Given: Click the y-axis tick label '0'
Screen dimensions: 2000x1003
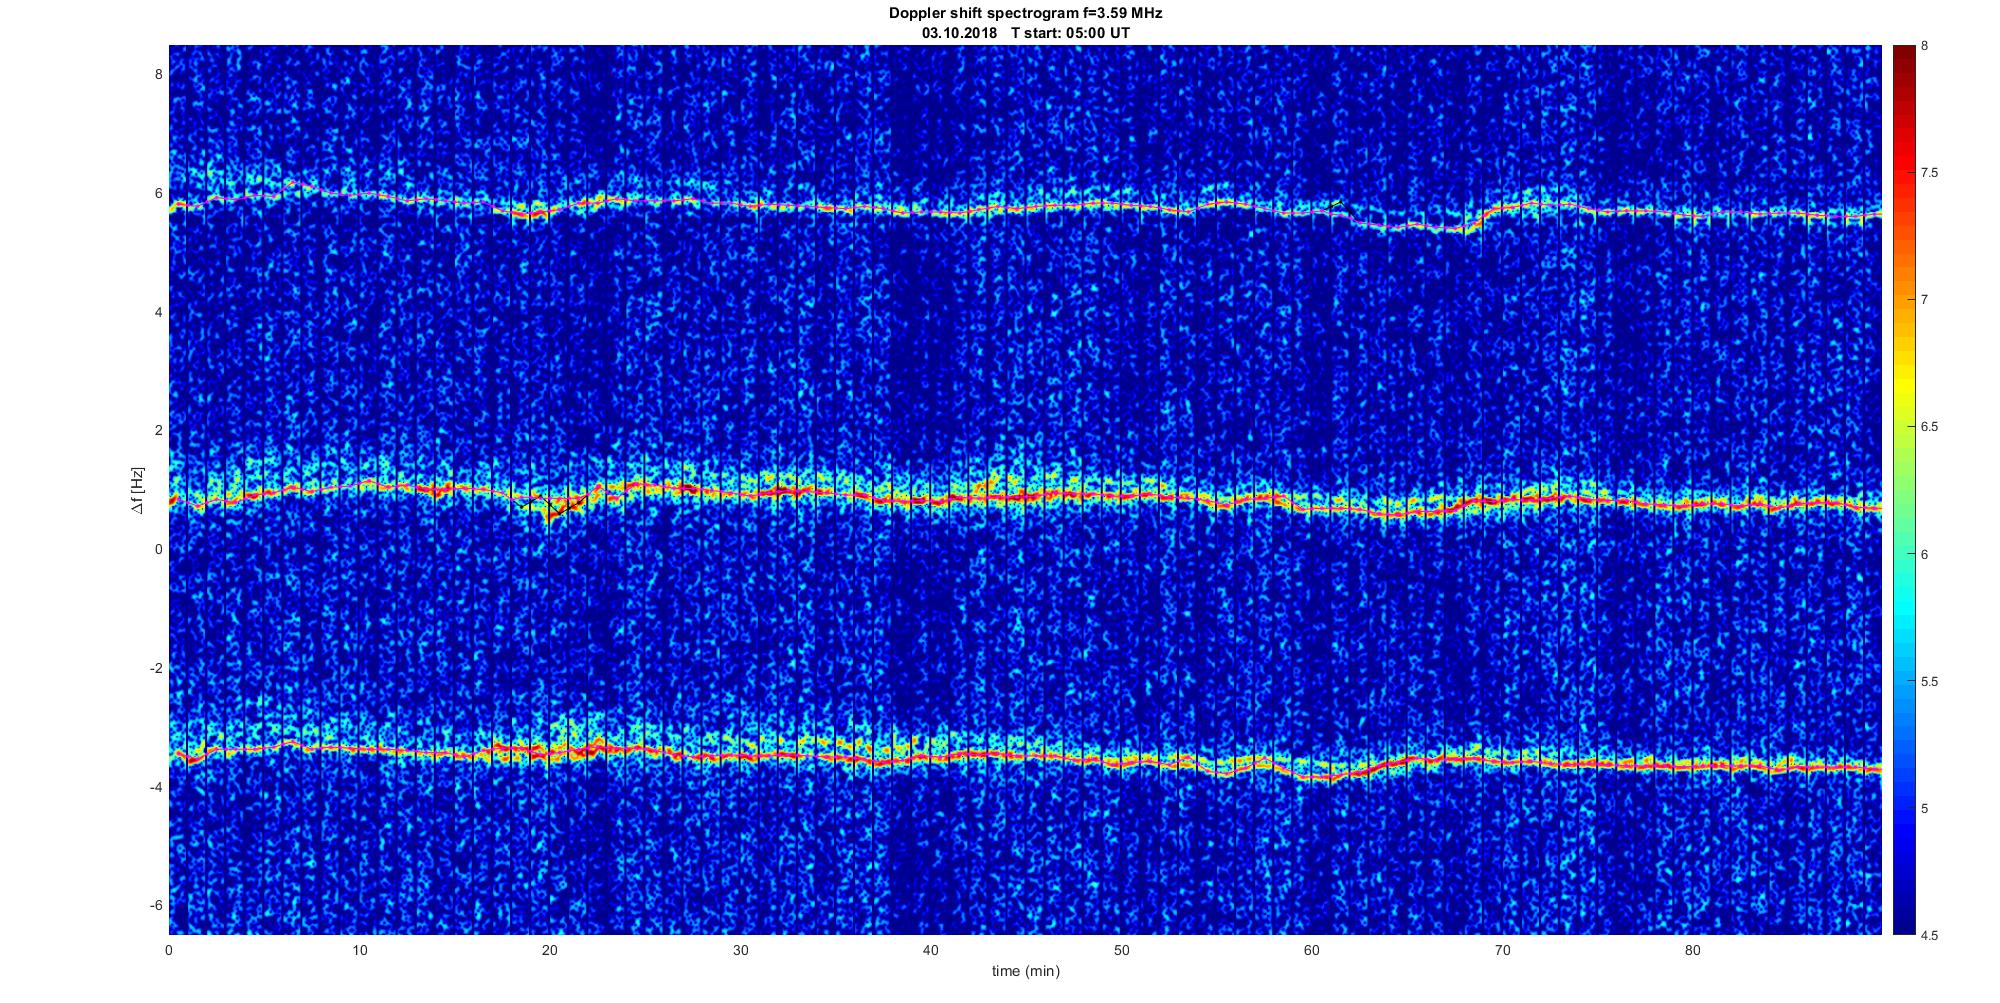Looking at the screenshot, I should 158,549.
